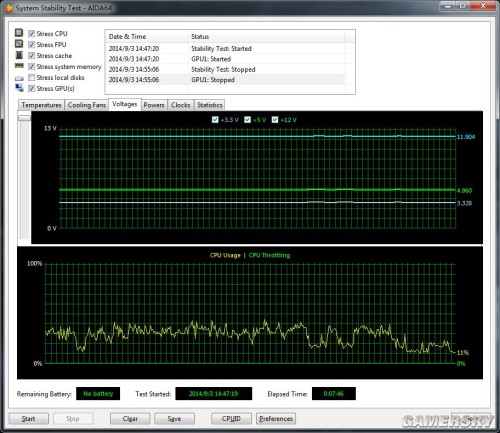Select the GPU1: Stopped log entry

[225, 80]
